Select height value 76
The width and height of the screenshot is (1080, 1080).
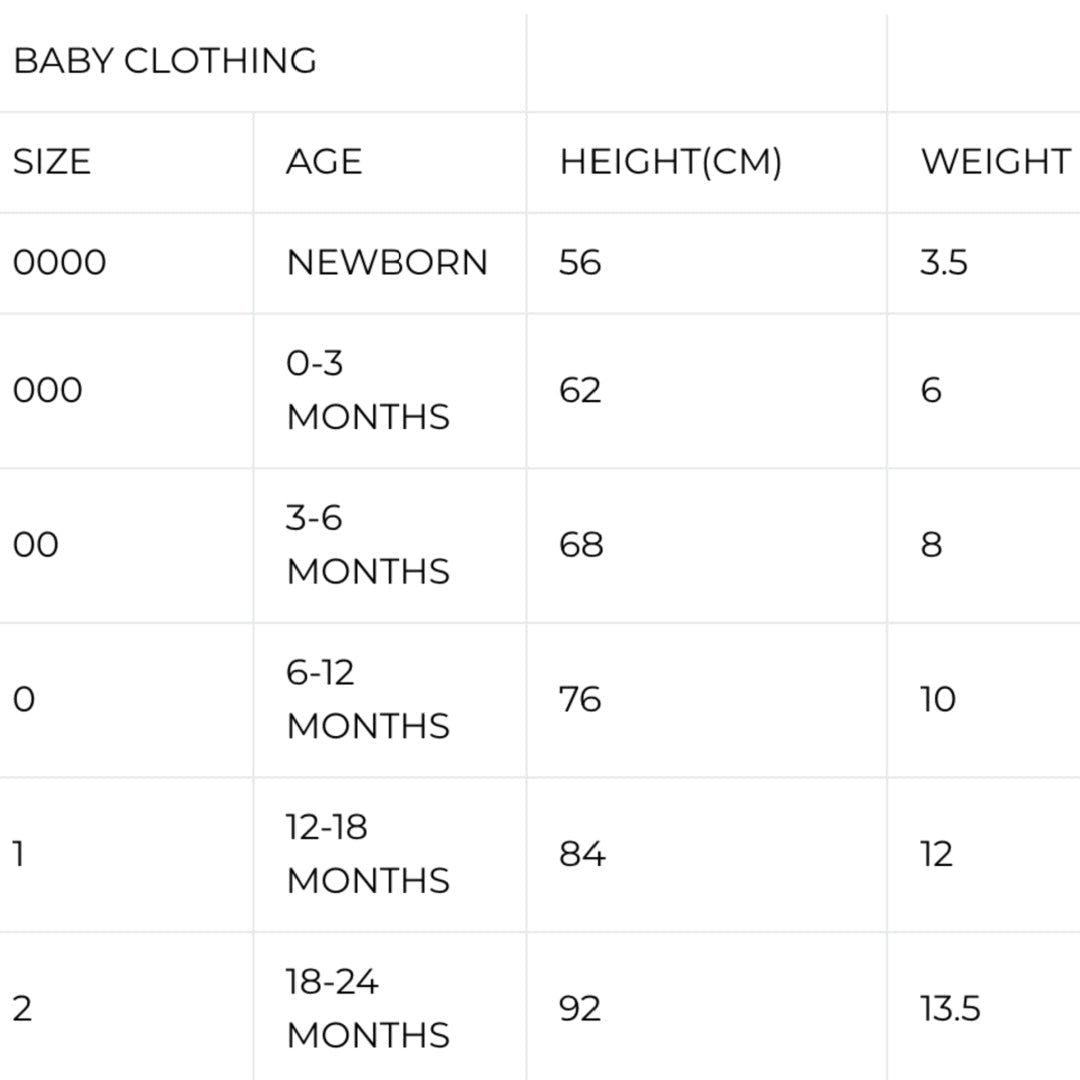click(x=580, y=699)
